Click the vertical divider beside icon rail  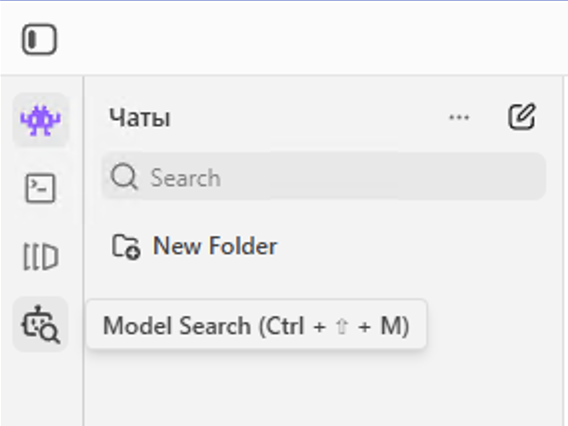click(84, 251)
